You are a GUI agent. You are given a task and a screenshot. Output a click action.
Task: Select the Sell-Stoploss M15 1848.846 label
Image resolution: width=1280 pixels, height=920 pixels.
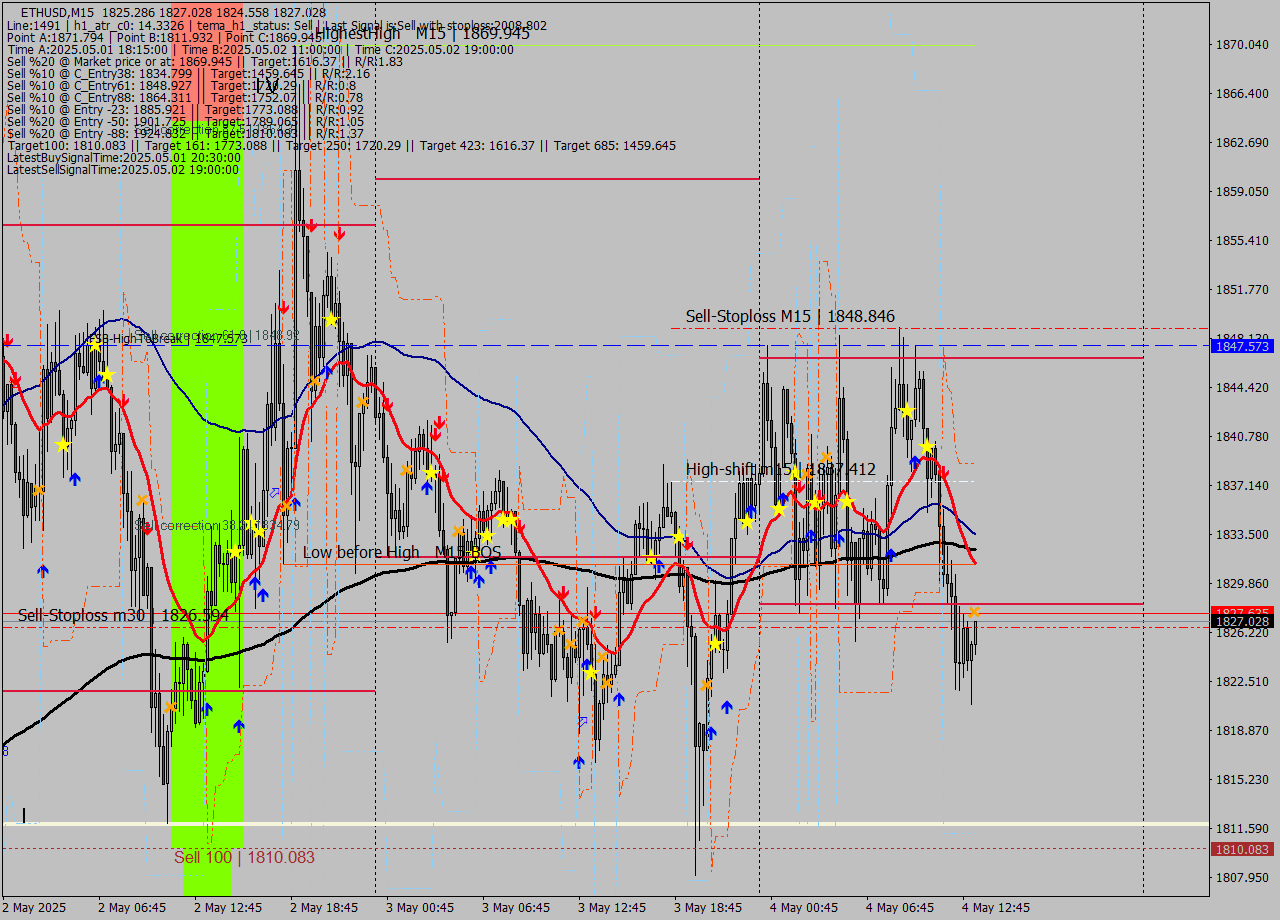tap(790, 317)
